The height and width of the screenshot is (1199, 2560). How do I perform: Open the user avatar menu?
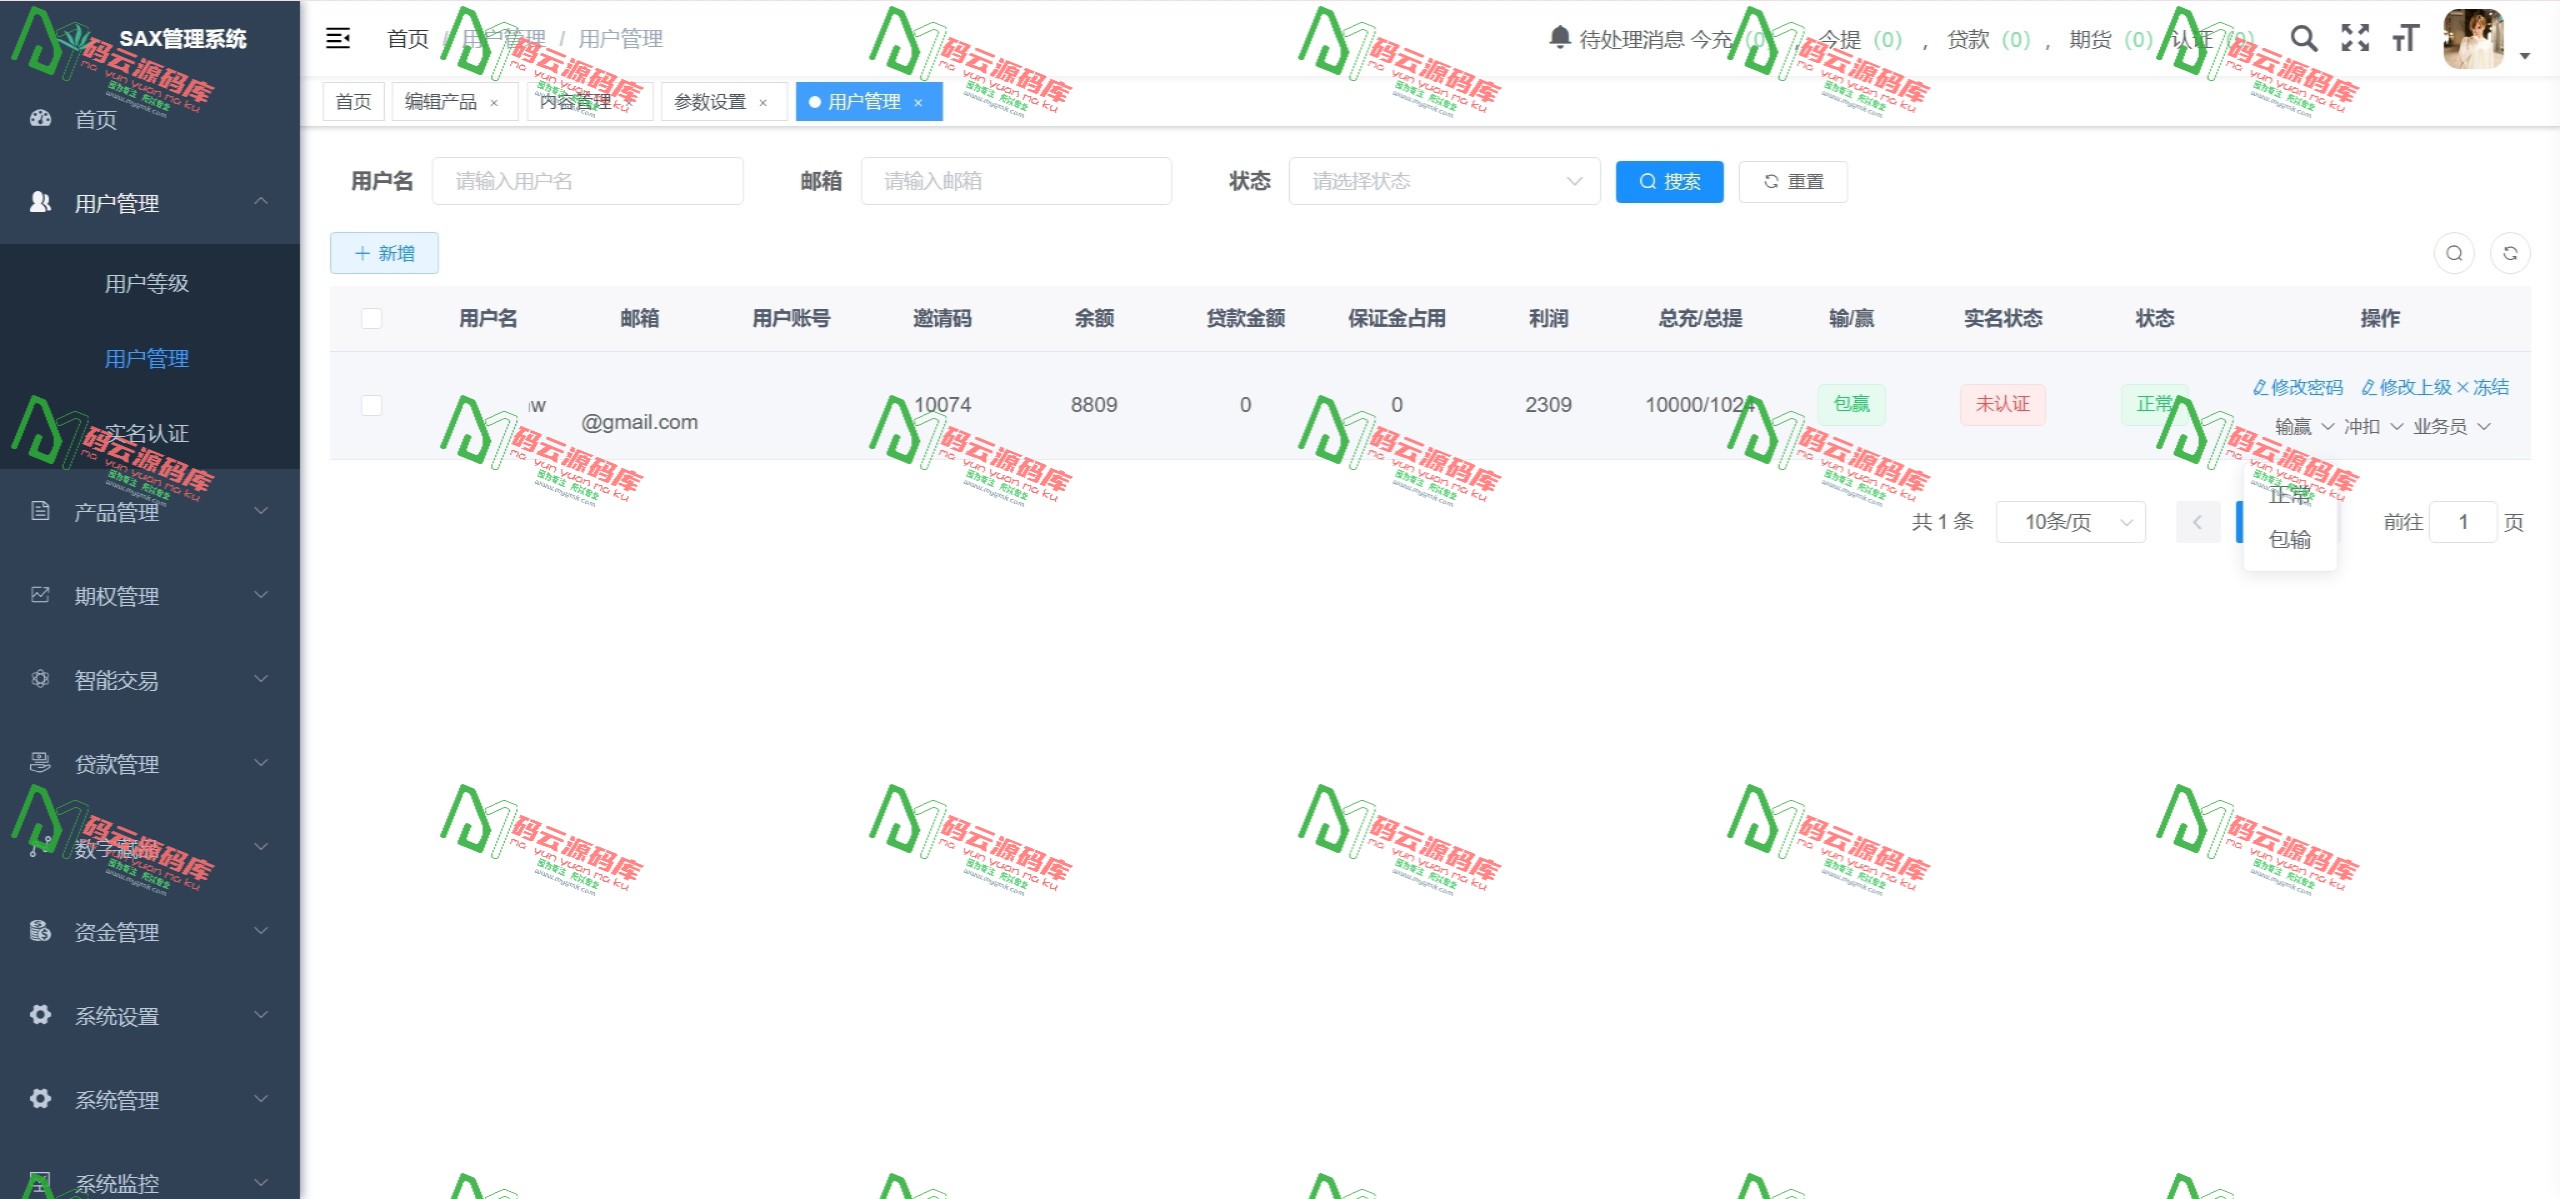[x=2474, y=39]
